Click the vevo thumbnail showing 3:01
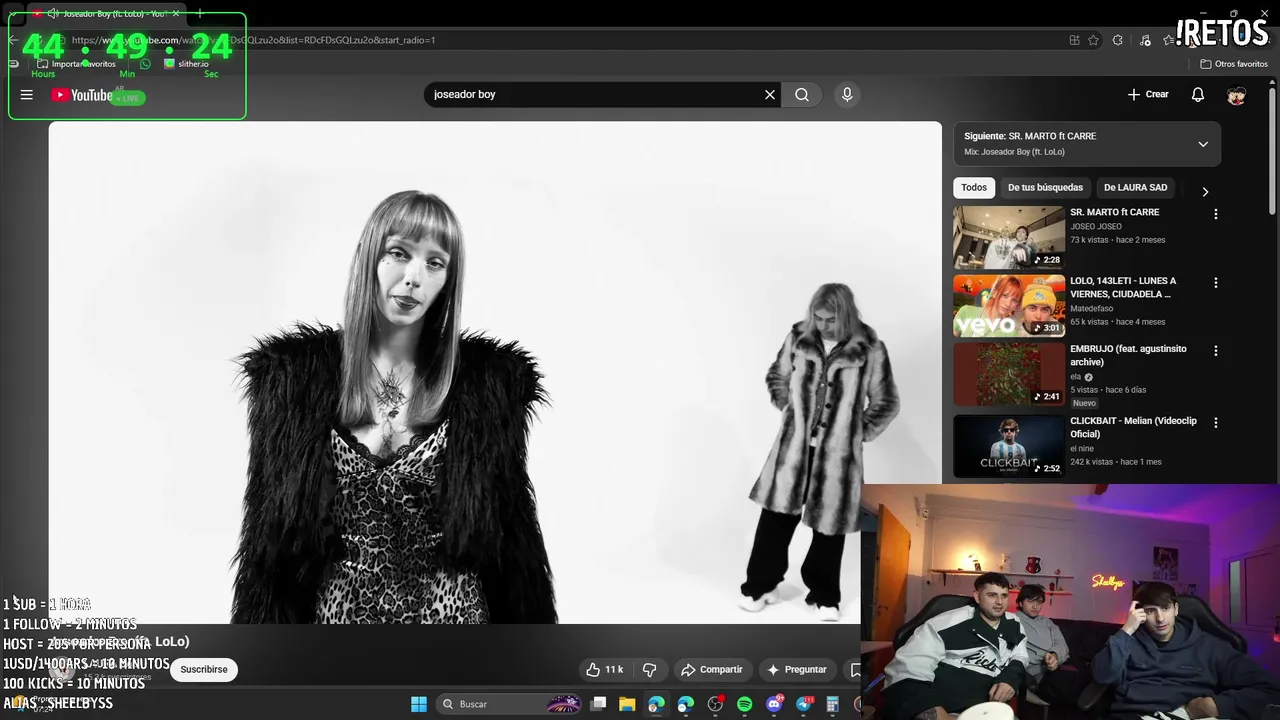This screenshot has height=720, width=1280. pyautogui.click(x=1009, y=306)
